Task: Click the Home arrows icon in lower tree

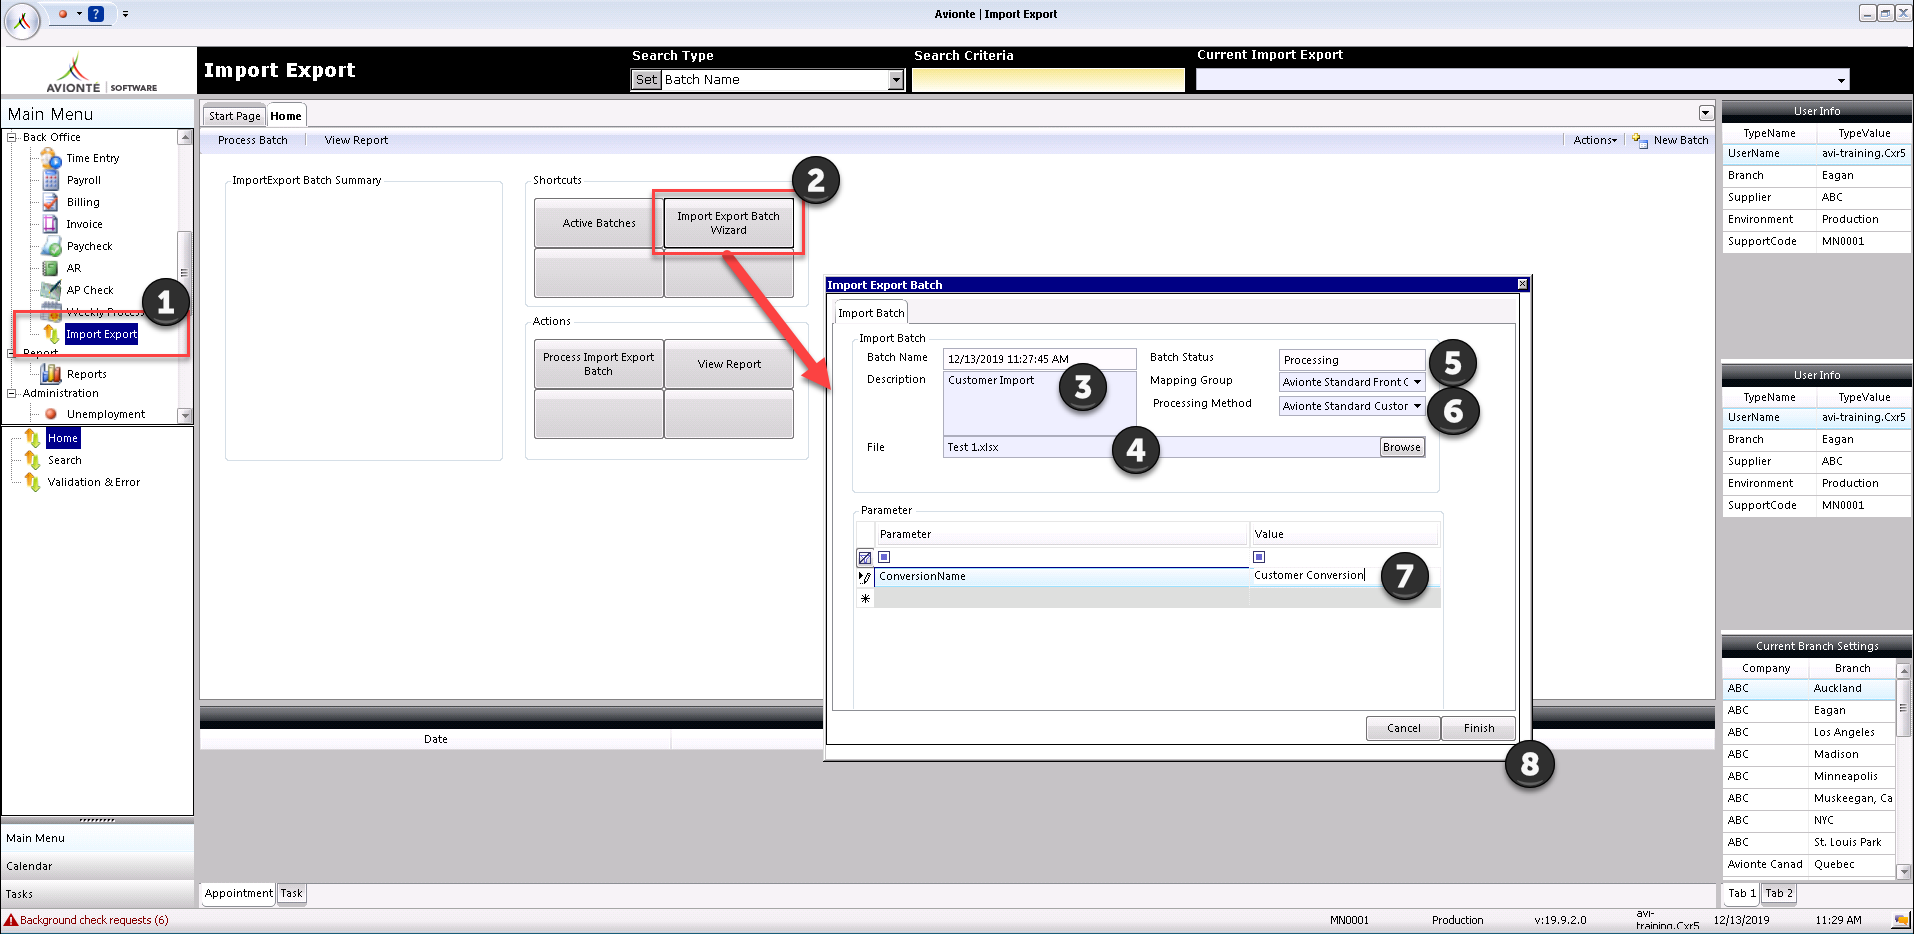Action: click(x=32, y=438)
